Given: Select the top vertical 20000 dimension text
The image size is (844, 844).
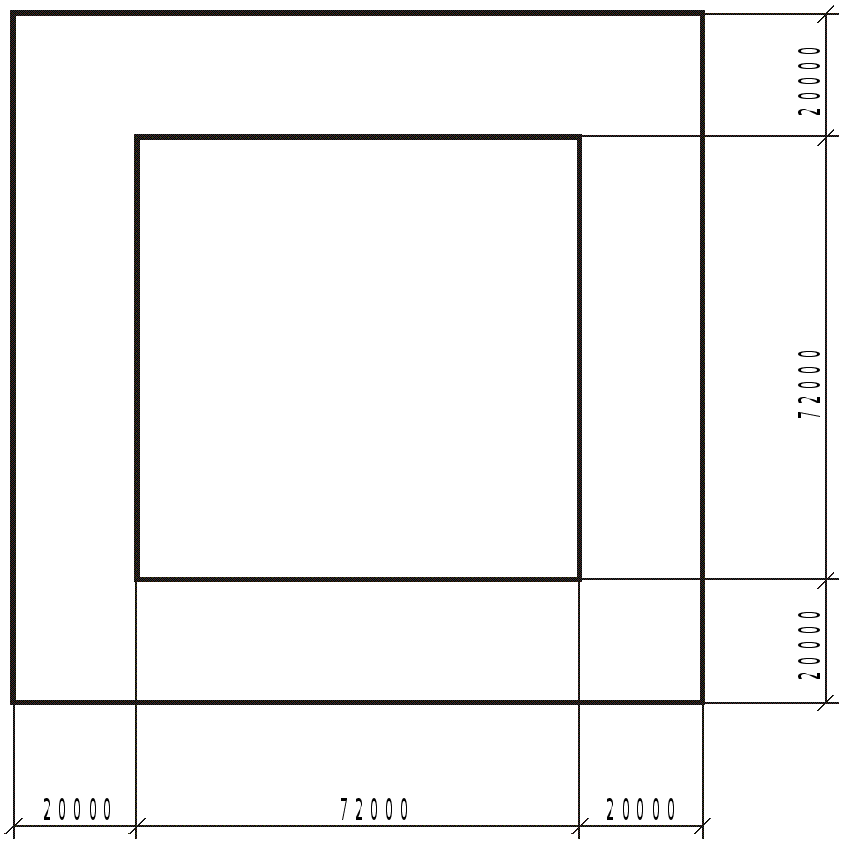Looking at the screenshot, I should pos(808,81).
